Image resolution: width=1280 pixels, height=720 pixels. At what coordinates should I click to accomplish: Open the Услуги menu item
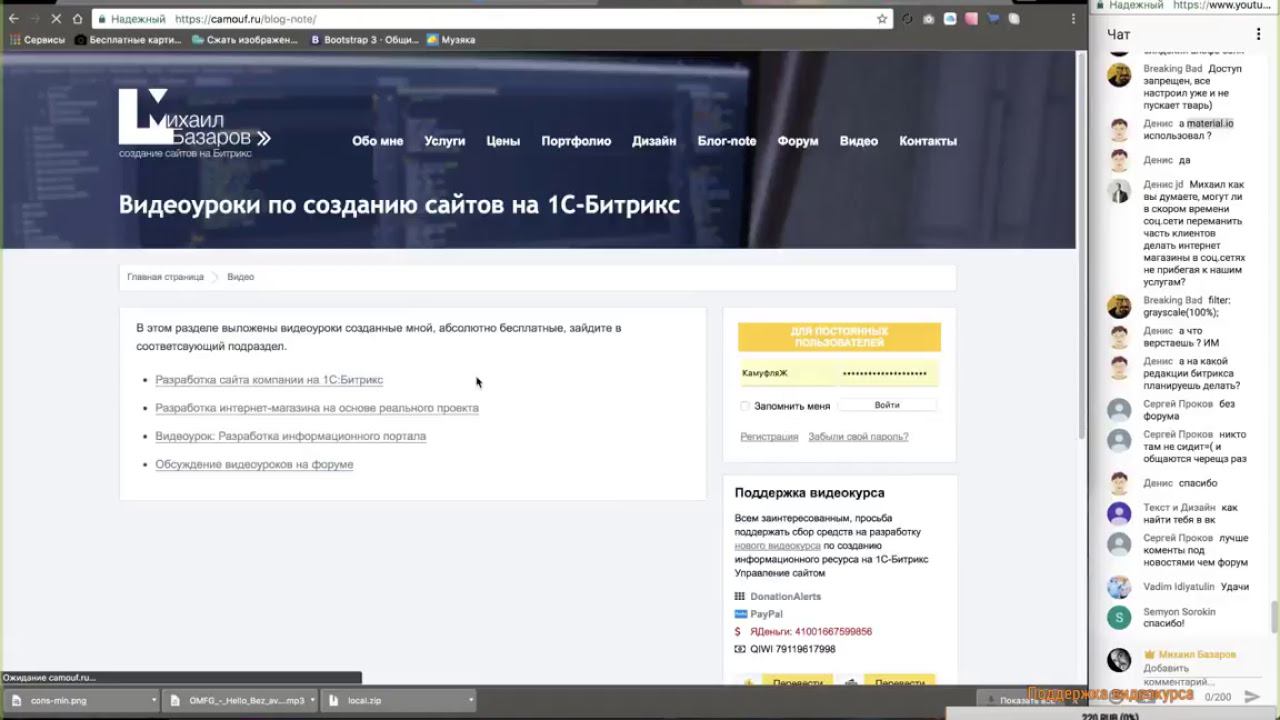pyautogui.click(x=444, y=141)
